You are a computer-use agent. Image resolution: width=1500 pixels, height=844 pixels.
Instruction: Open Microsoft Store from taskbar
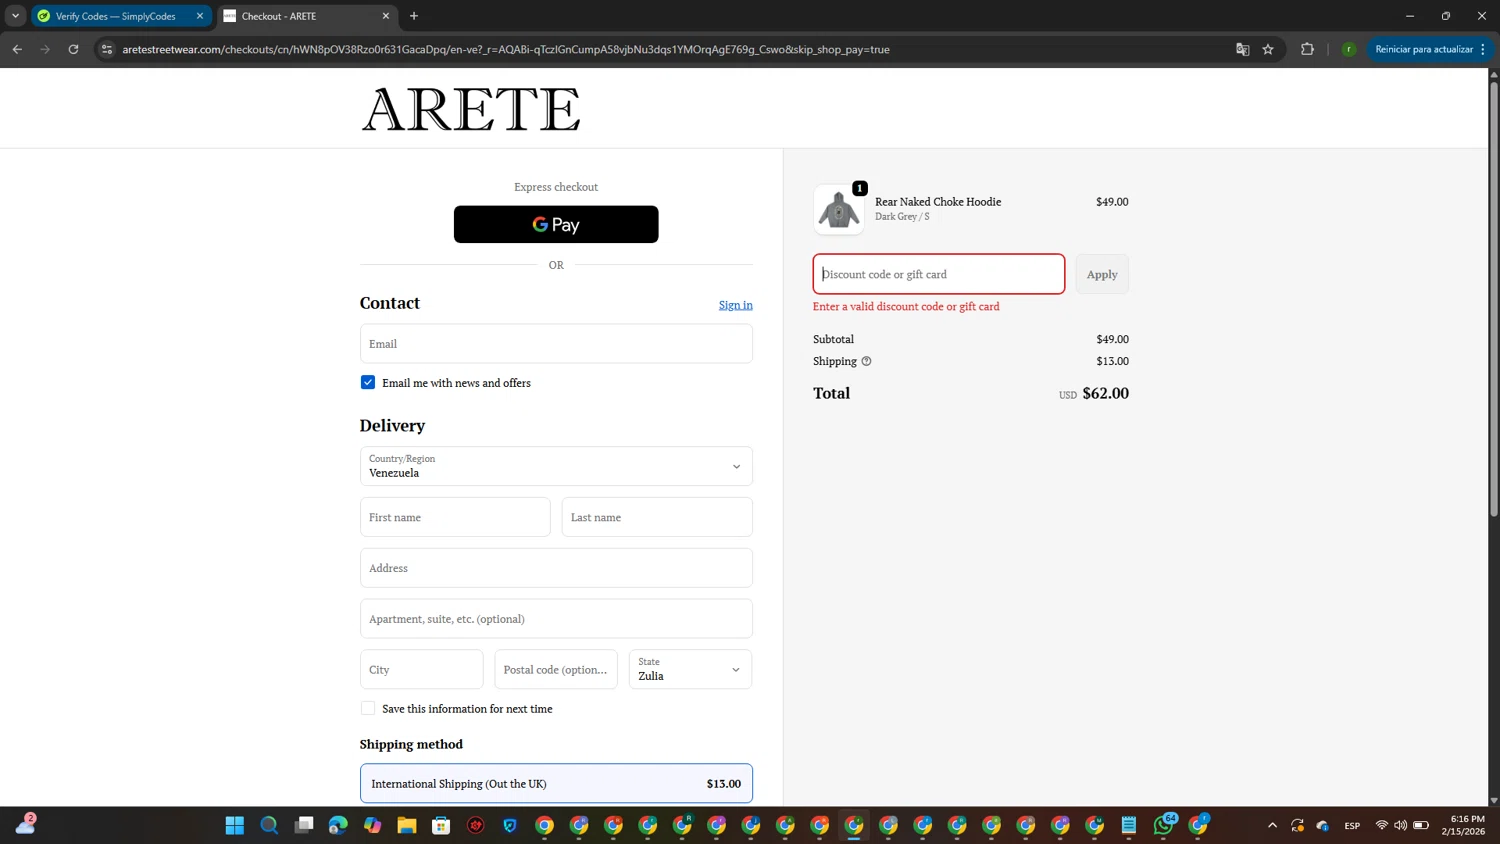coord(441,825)
